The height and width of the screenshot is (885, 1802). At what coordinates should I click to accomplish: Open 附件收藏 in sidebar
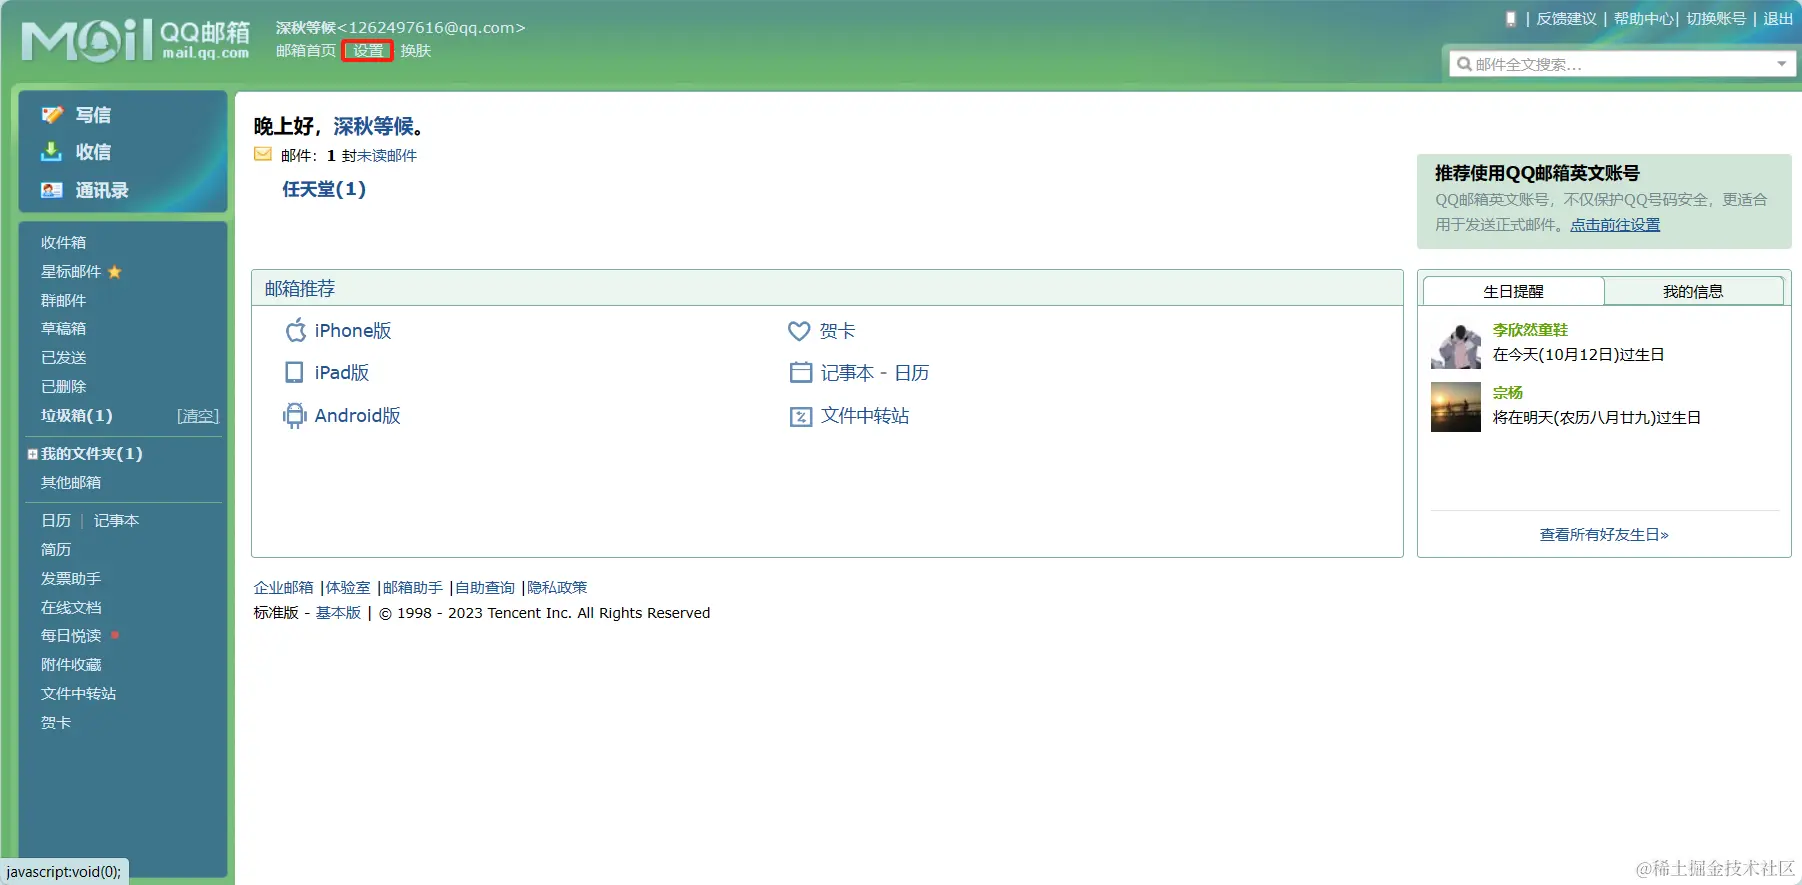click(x=71, y=665)
